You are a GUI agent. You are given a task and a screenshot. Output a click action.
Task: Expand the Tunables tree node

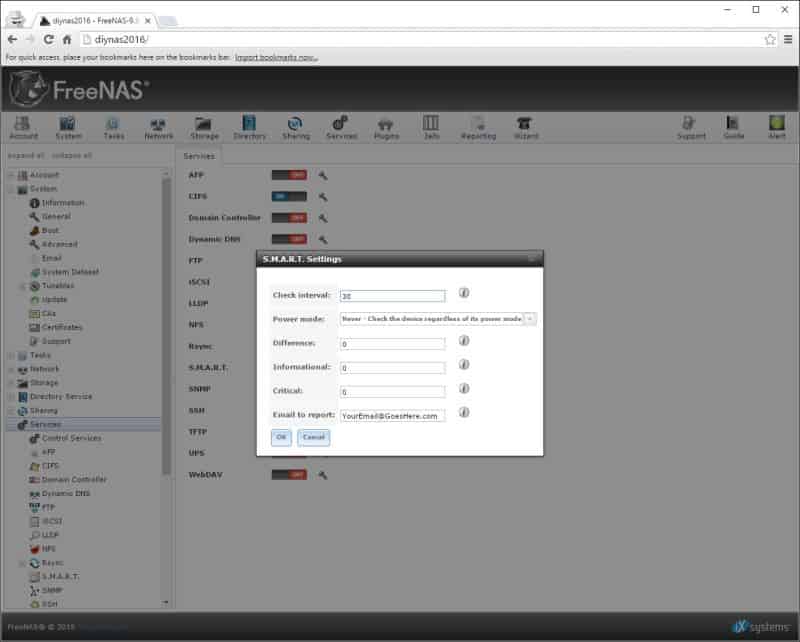coord(22,286)
